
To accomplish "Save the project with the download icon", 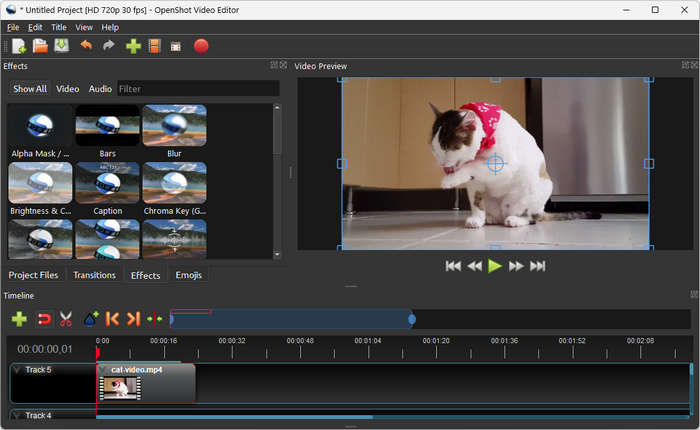I will 62,46.
